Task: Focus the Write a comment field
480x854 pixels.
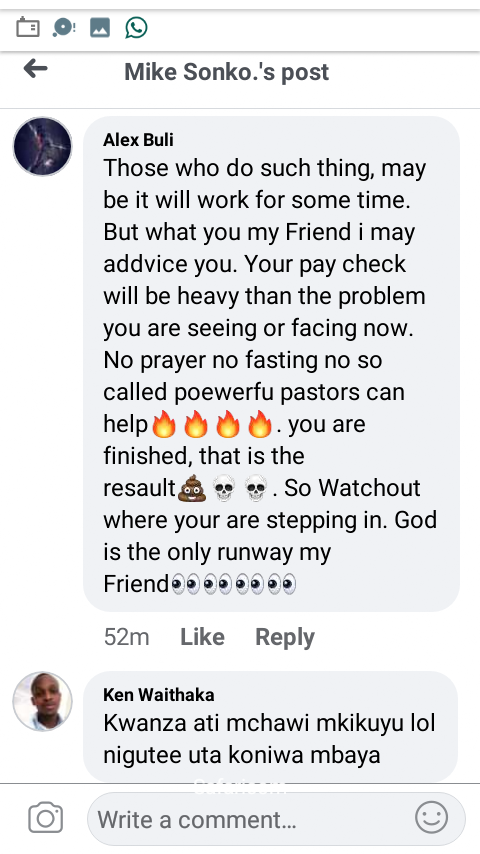Action: coord(276,819)
